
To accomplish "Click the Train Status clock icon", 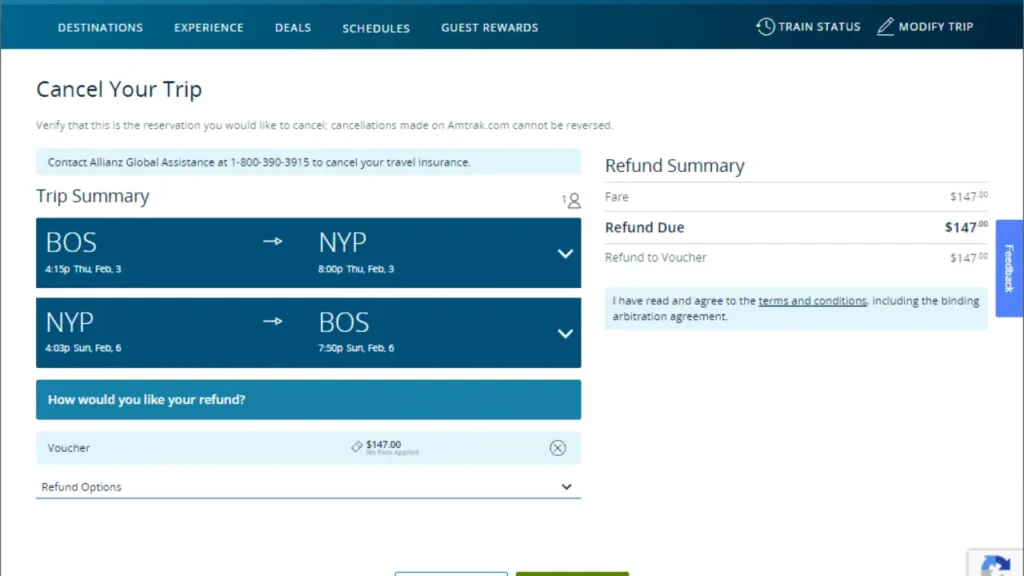I will point(766,26).
